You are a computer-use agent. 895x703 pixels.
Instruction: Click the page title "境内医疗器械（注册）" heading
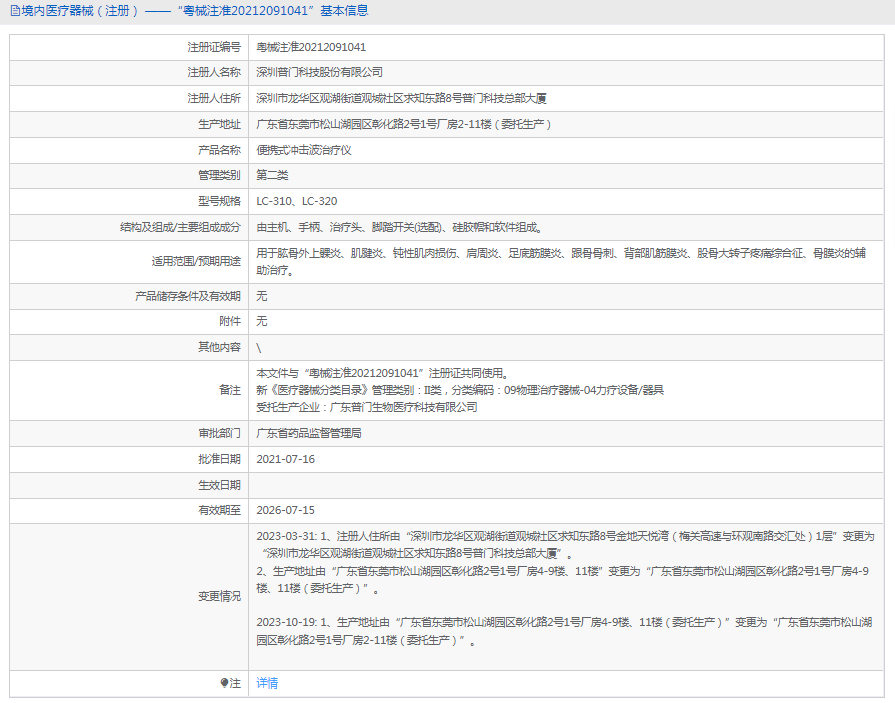pyautogui.click(x=80, y=11)
